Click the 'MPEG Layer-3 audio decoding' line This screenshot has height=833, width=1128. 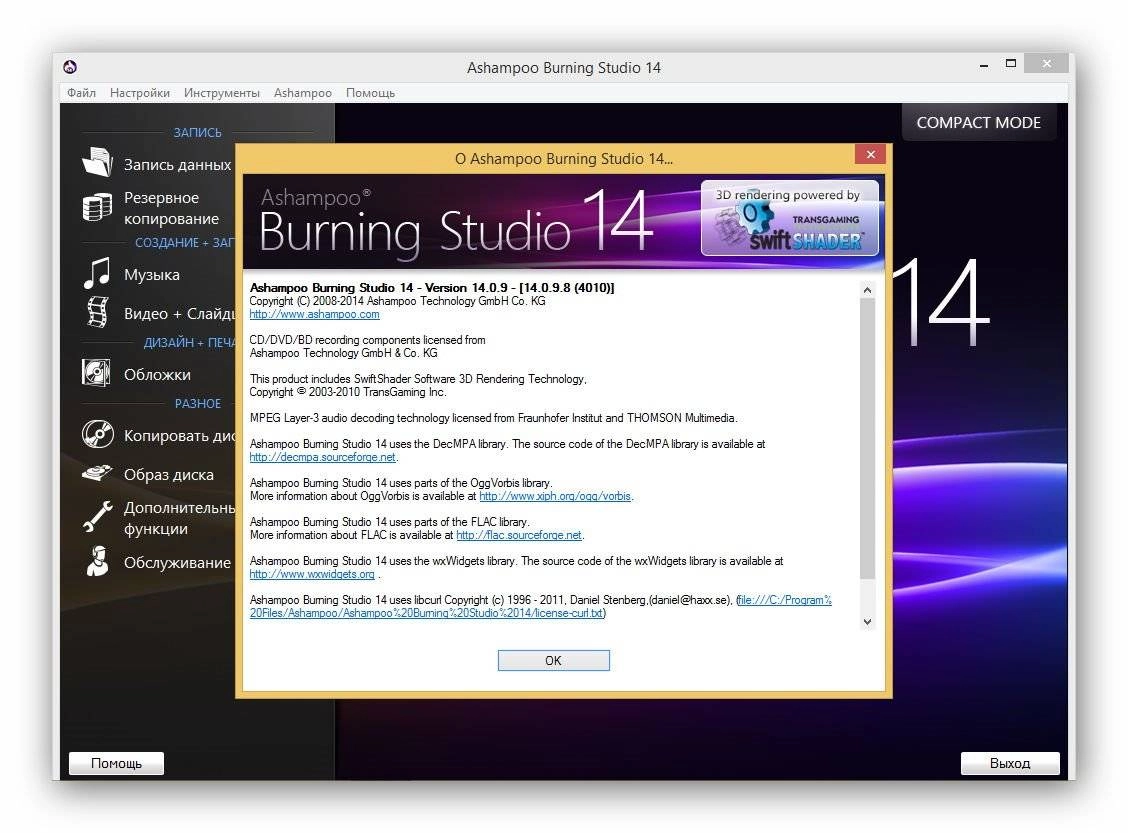pyautogui.click(x=494, y=418)
